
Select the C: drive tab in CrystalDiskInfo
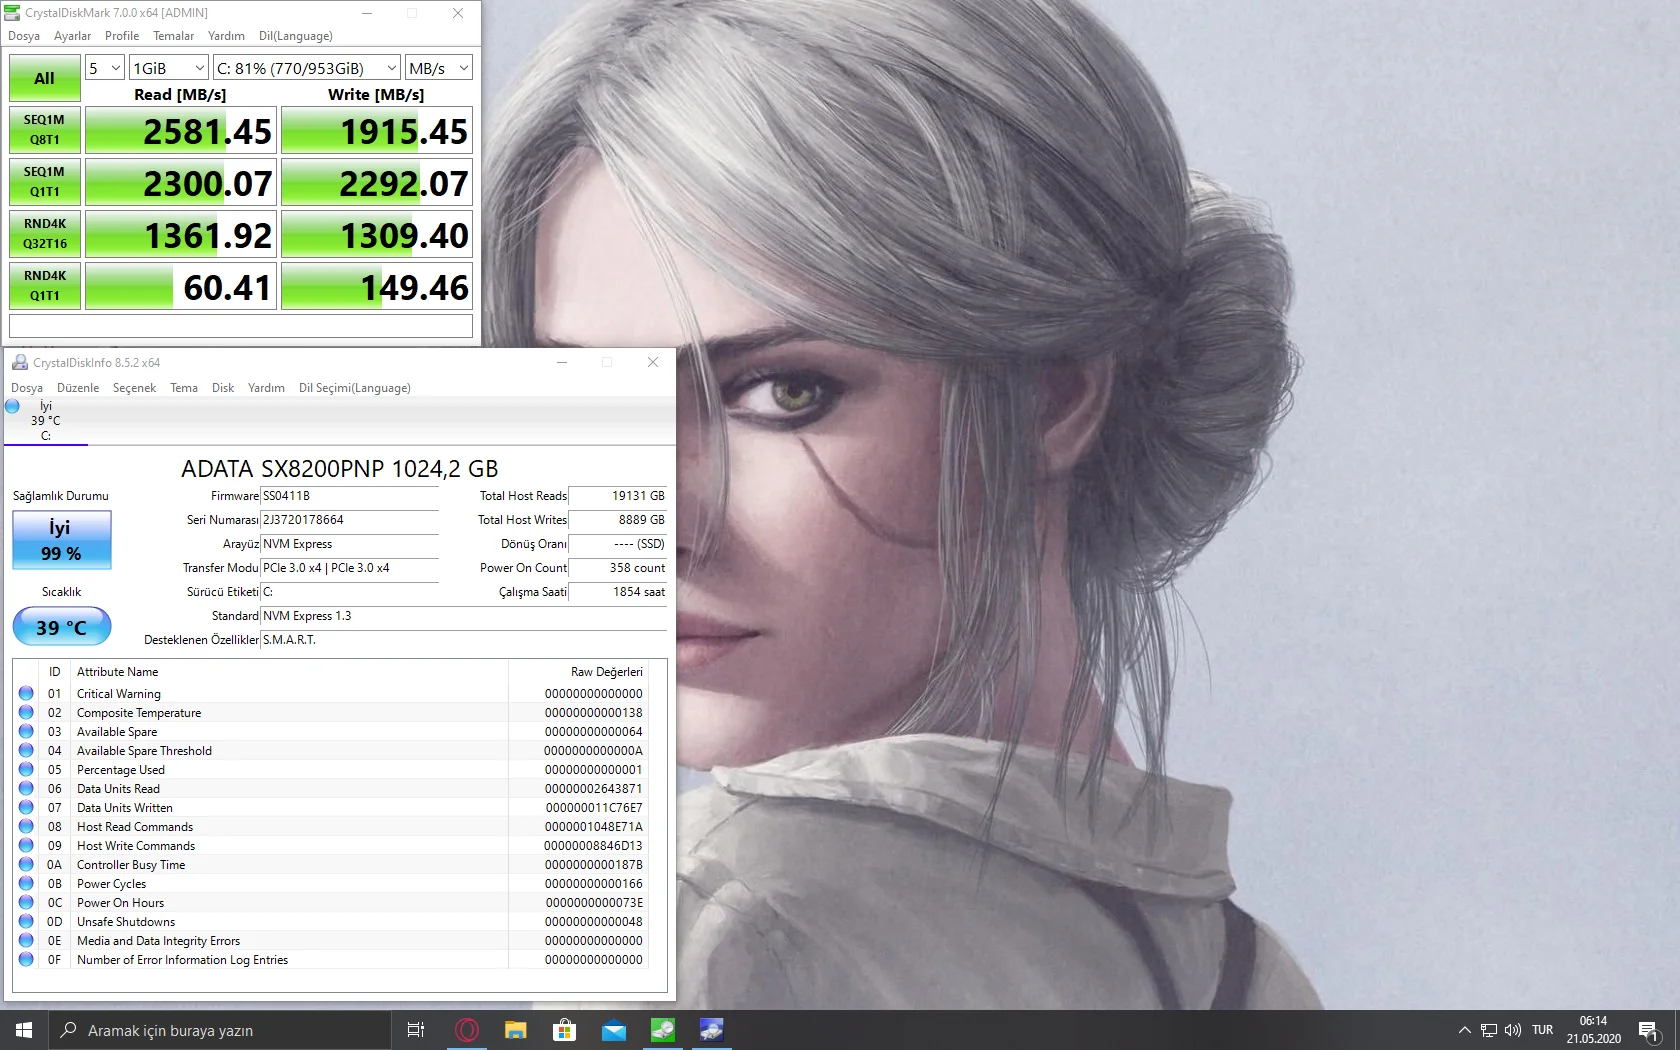point(45,421)
